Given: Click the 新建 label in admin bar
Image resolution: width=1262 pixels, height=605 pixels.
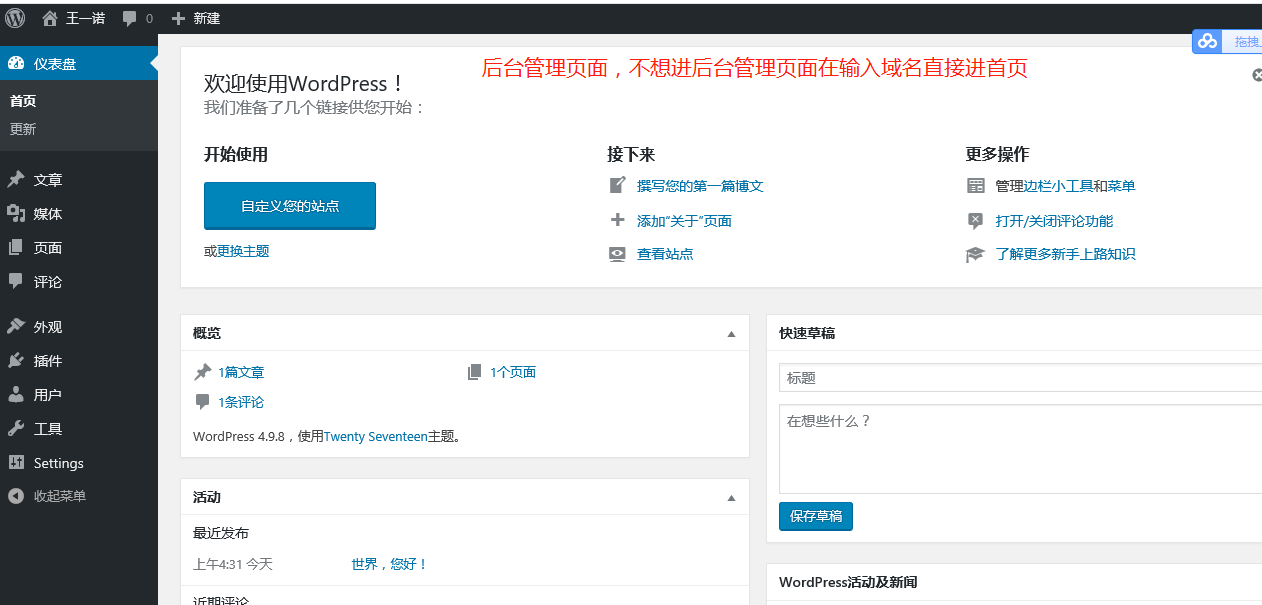Looking at the screenshot, I should [207, 18].
